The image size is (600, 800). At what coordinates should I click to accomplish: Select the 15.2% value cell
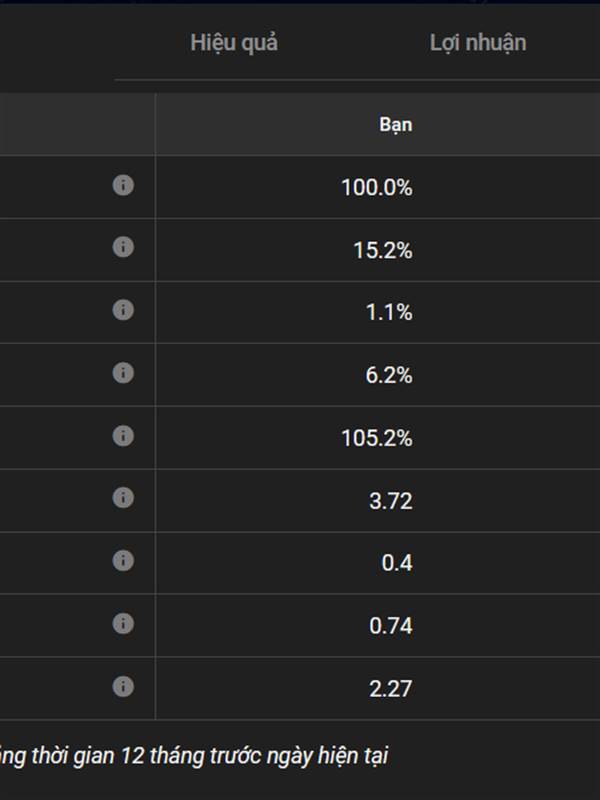pyautogui.click(x=383, y=250)
